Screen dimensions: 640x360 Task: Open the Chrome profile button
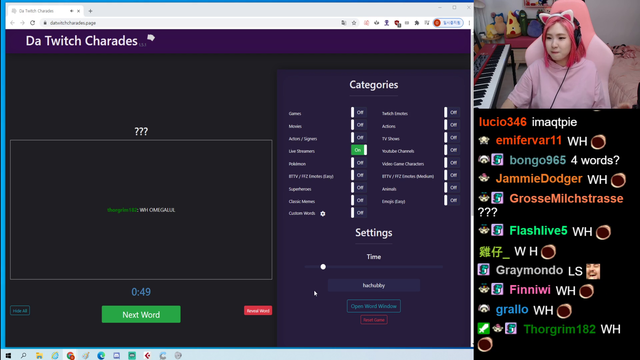[x=448, y=23]
